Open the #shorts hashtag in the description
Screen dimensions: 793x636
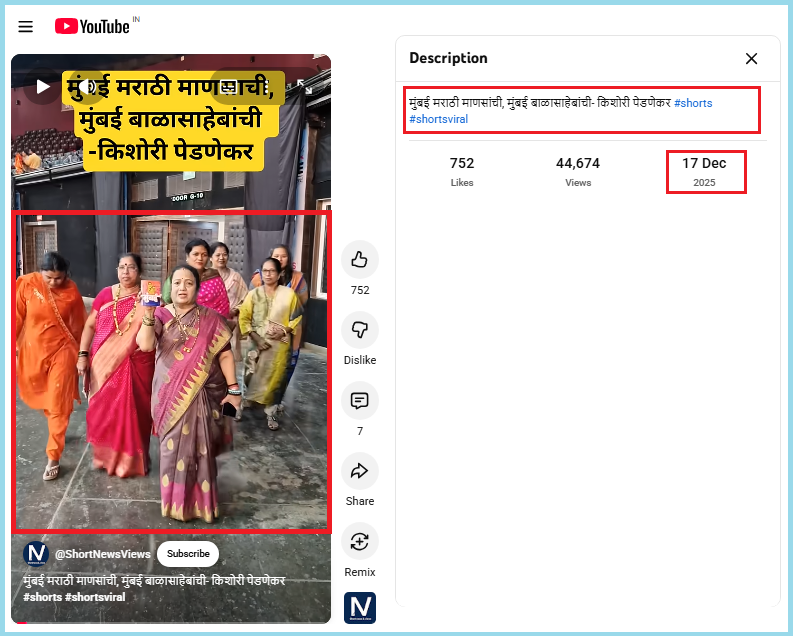click(692, 103)
